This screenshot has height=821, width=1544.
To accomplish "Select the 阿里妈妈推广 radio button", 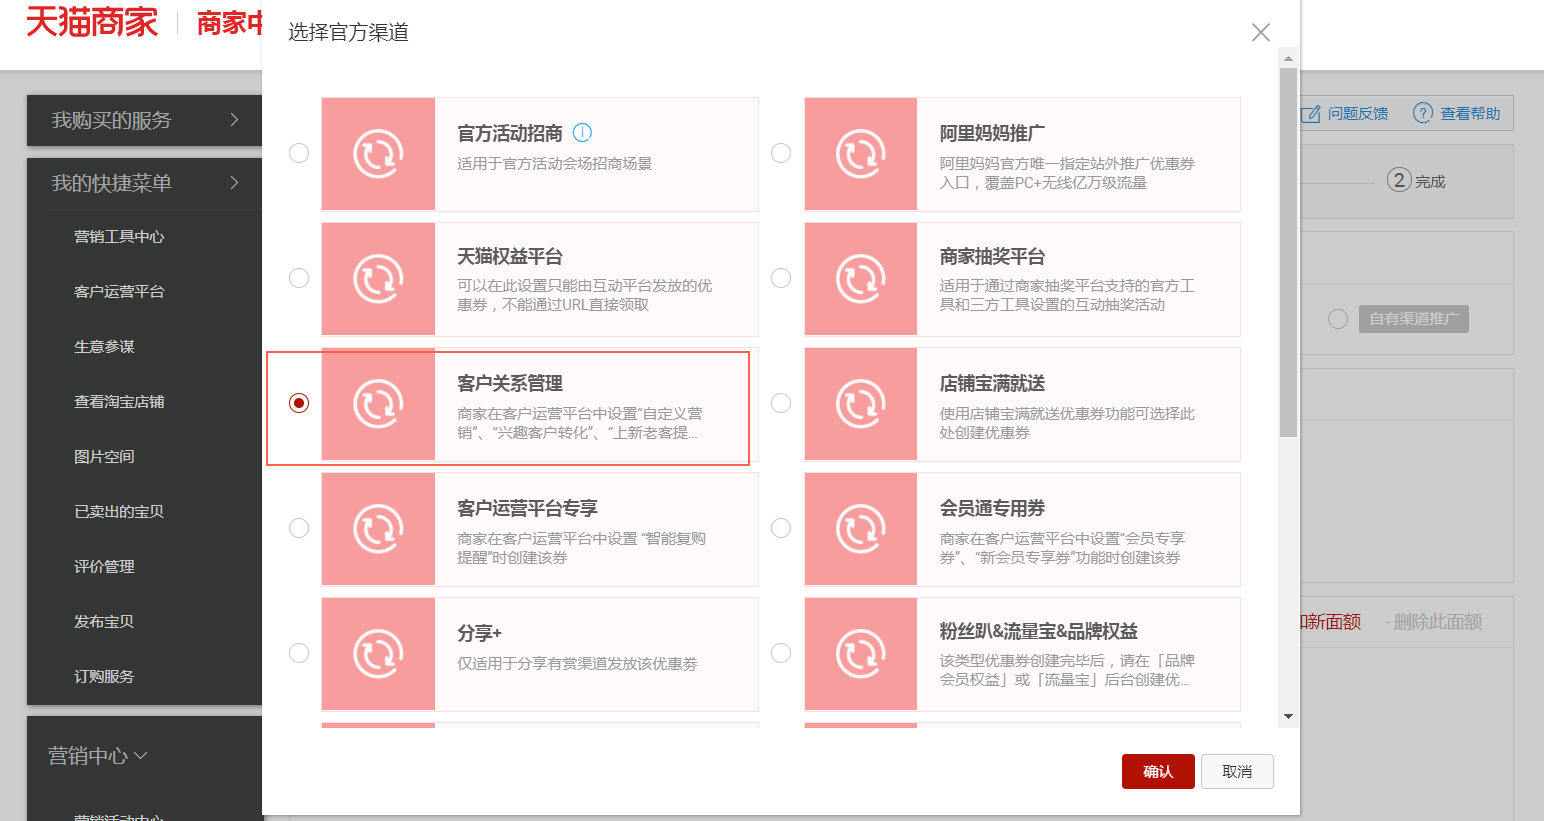I will (x=781, y=153).
